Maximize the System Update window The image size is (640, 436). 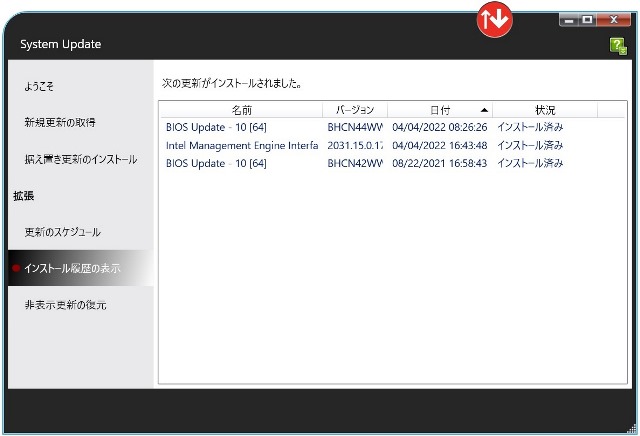pyautogui.click(x=587, y=20)
